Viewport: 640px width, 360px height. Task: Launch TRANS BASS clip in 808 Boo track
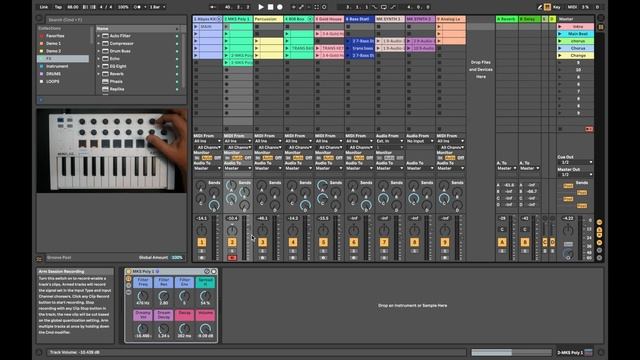click(x=287, y=48)
